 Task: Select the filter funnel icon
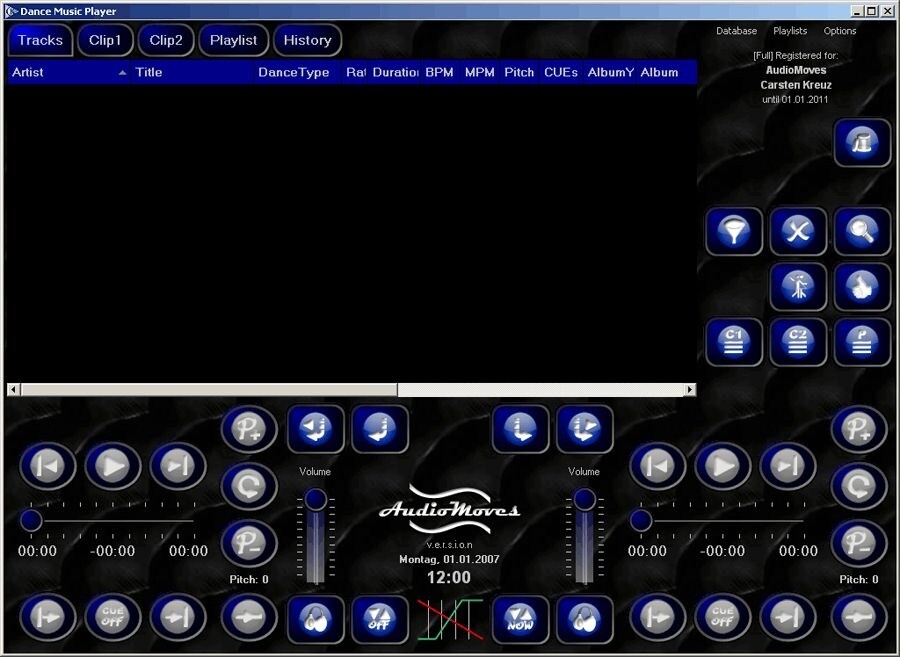734,231
